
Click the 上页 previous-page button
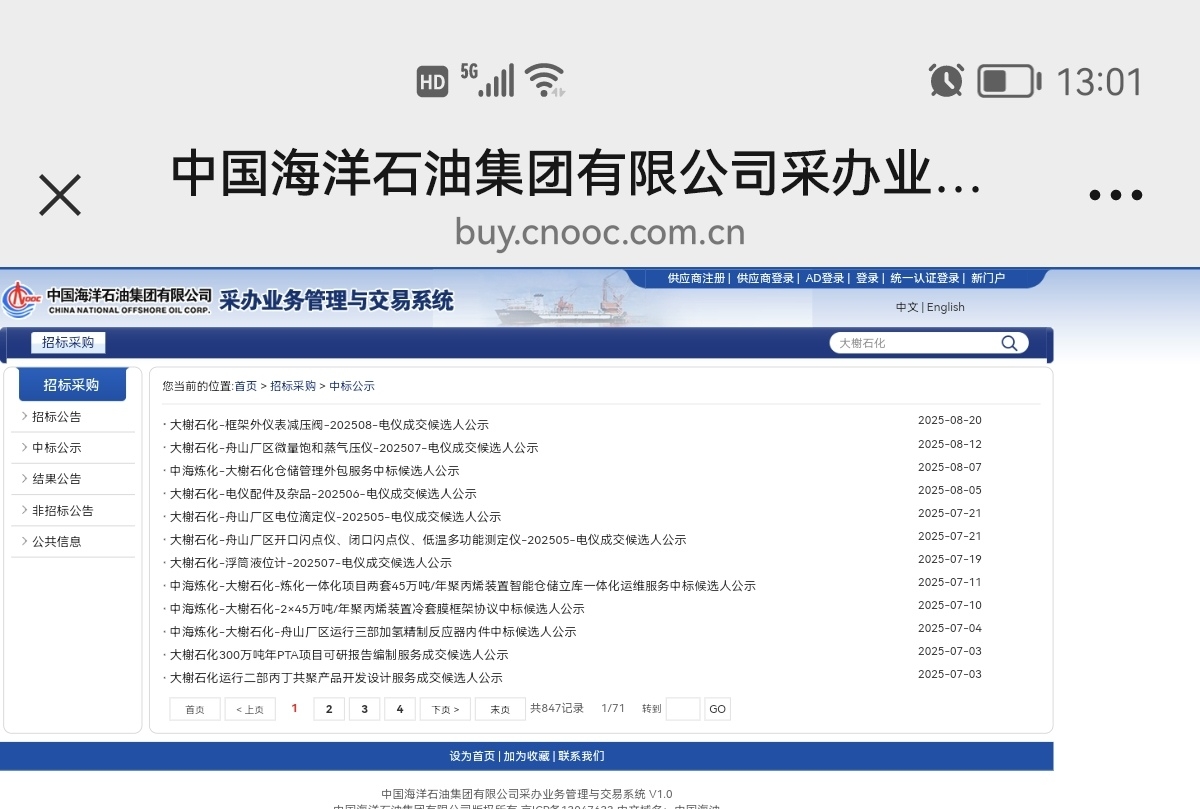tap(250, 709)
